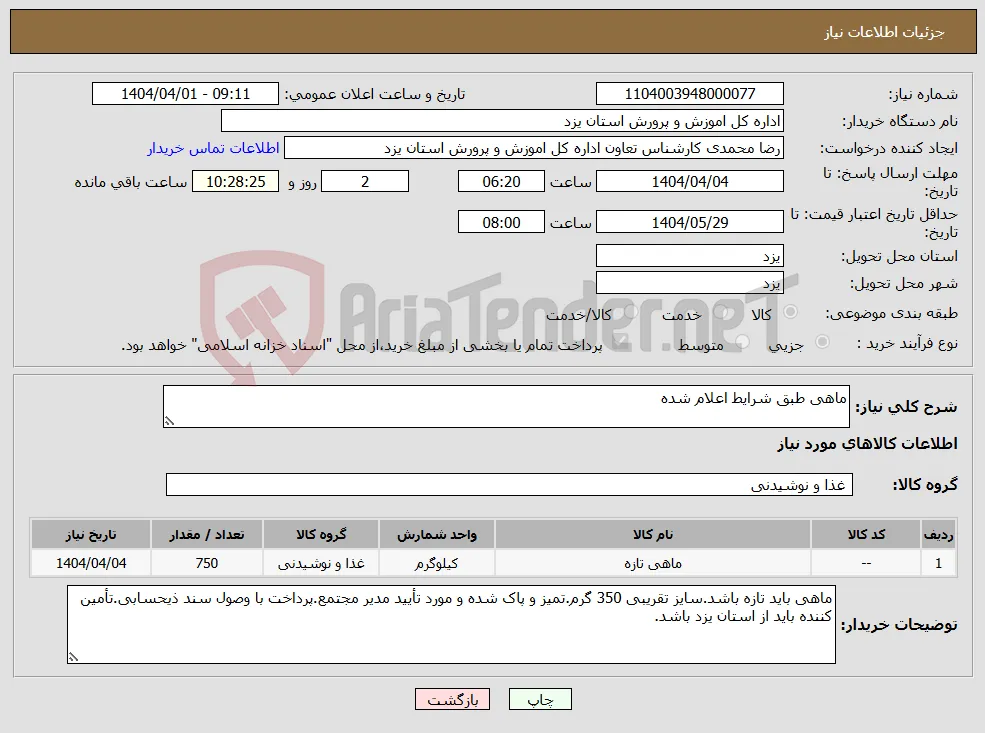This screenshot has width=985, height=733.
Task: Click the ردیف column header
Action: click(x=938, y=535)
